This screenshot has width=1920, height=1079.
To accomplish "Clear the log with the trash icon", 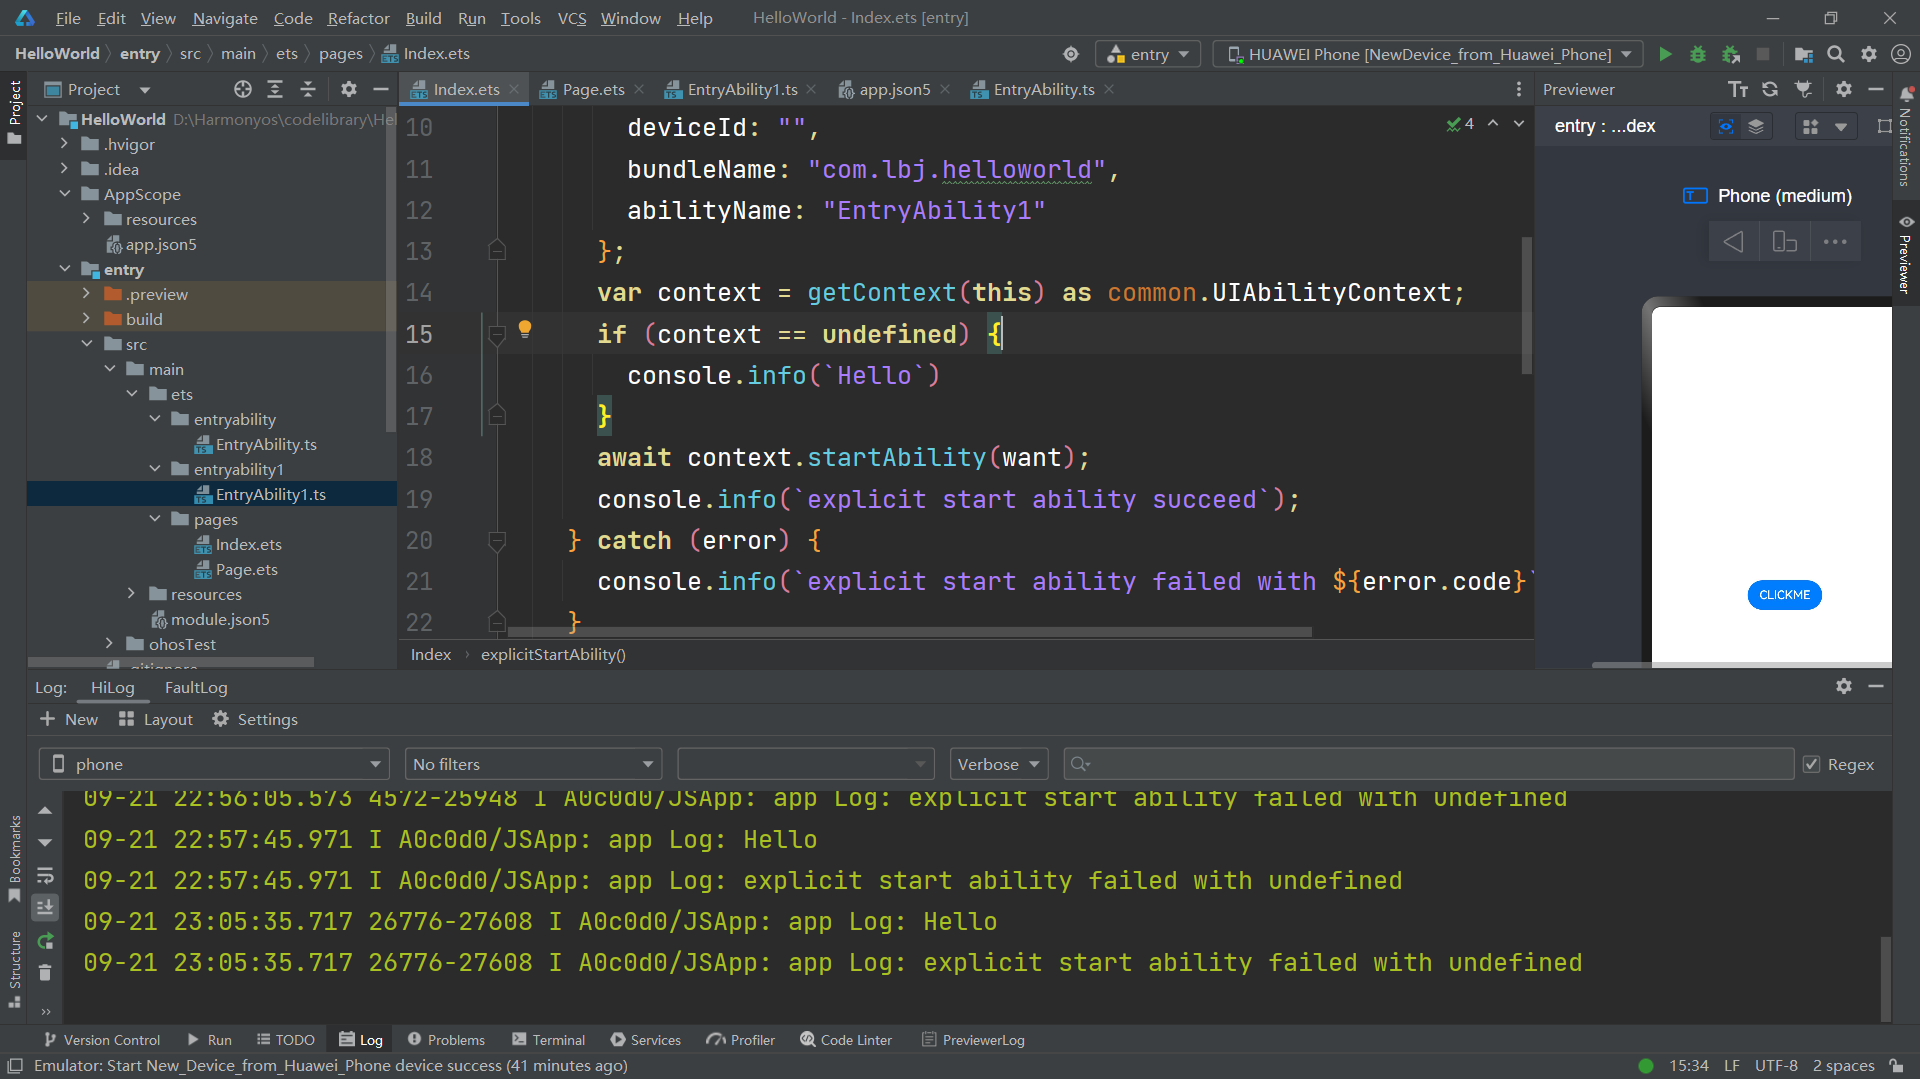I will click(x=45, y=973).
